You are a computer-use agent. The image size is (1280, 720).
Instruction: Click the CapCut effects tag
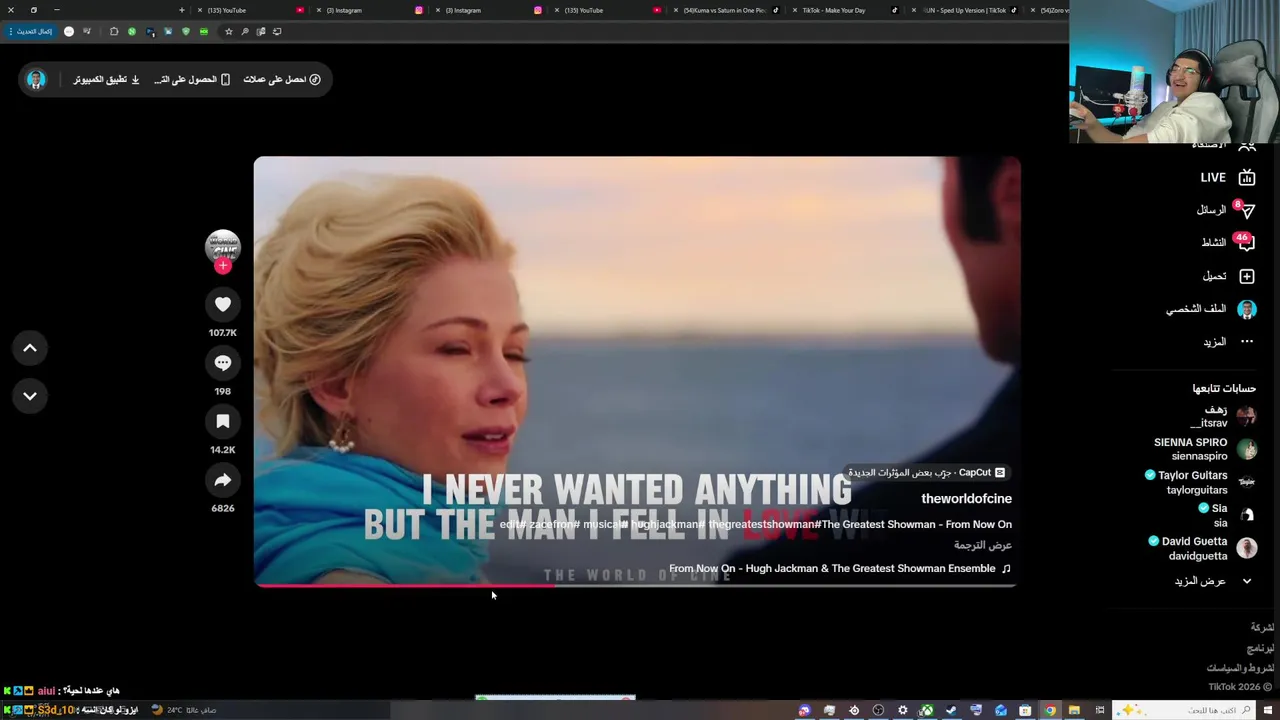[927, 472]
